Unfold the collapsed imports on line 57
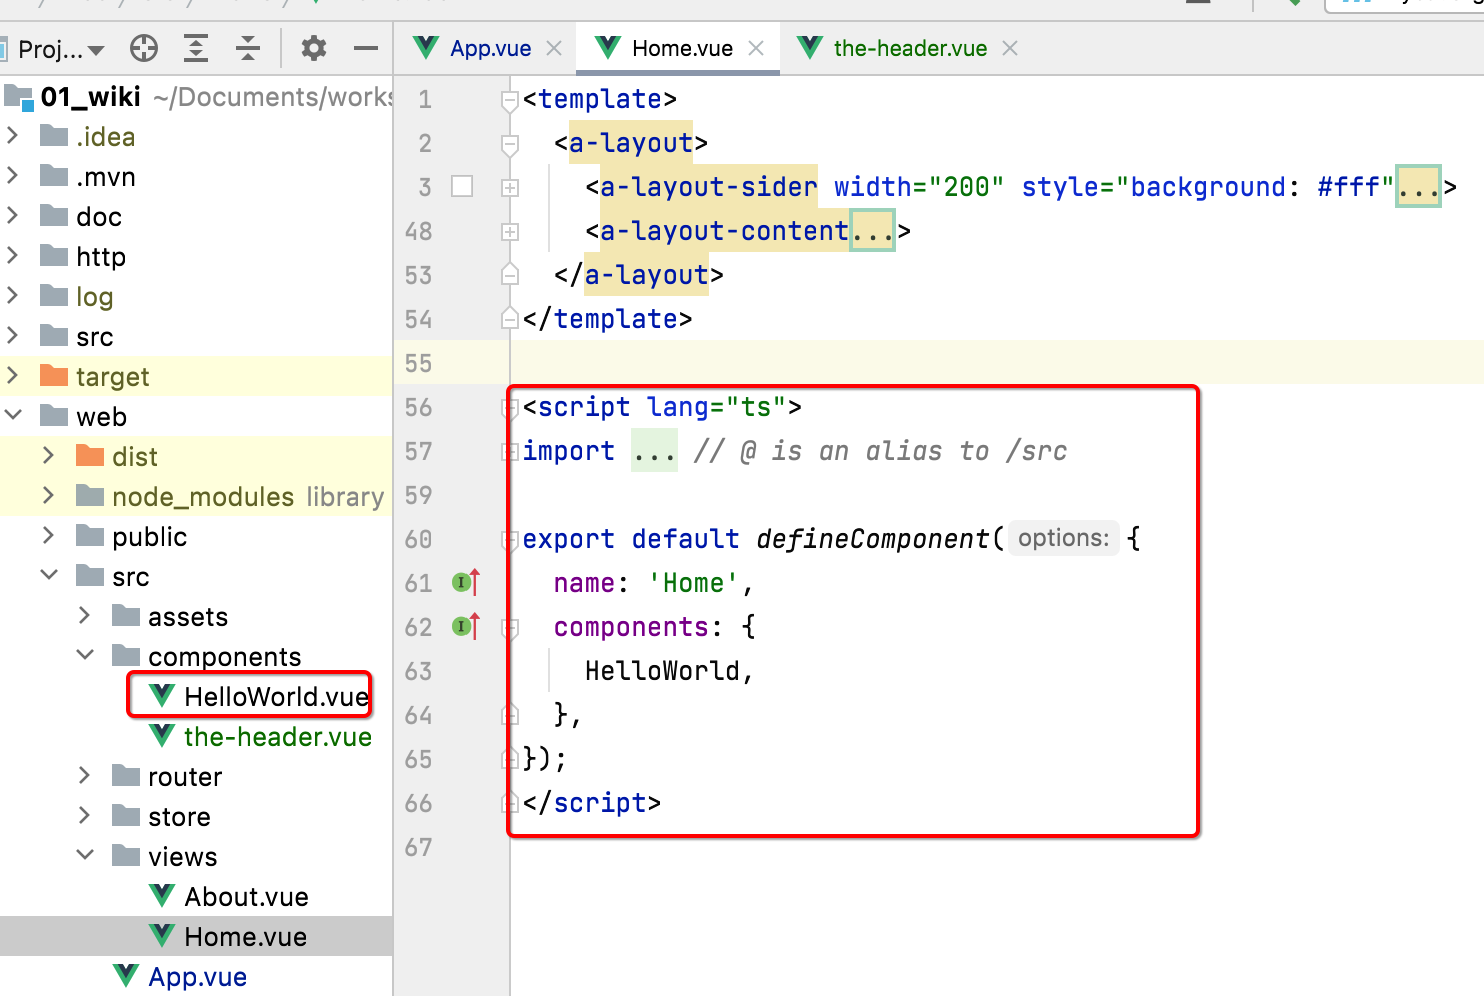Screen dimensions: 1484x996 coord(510,451)
